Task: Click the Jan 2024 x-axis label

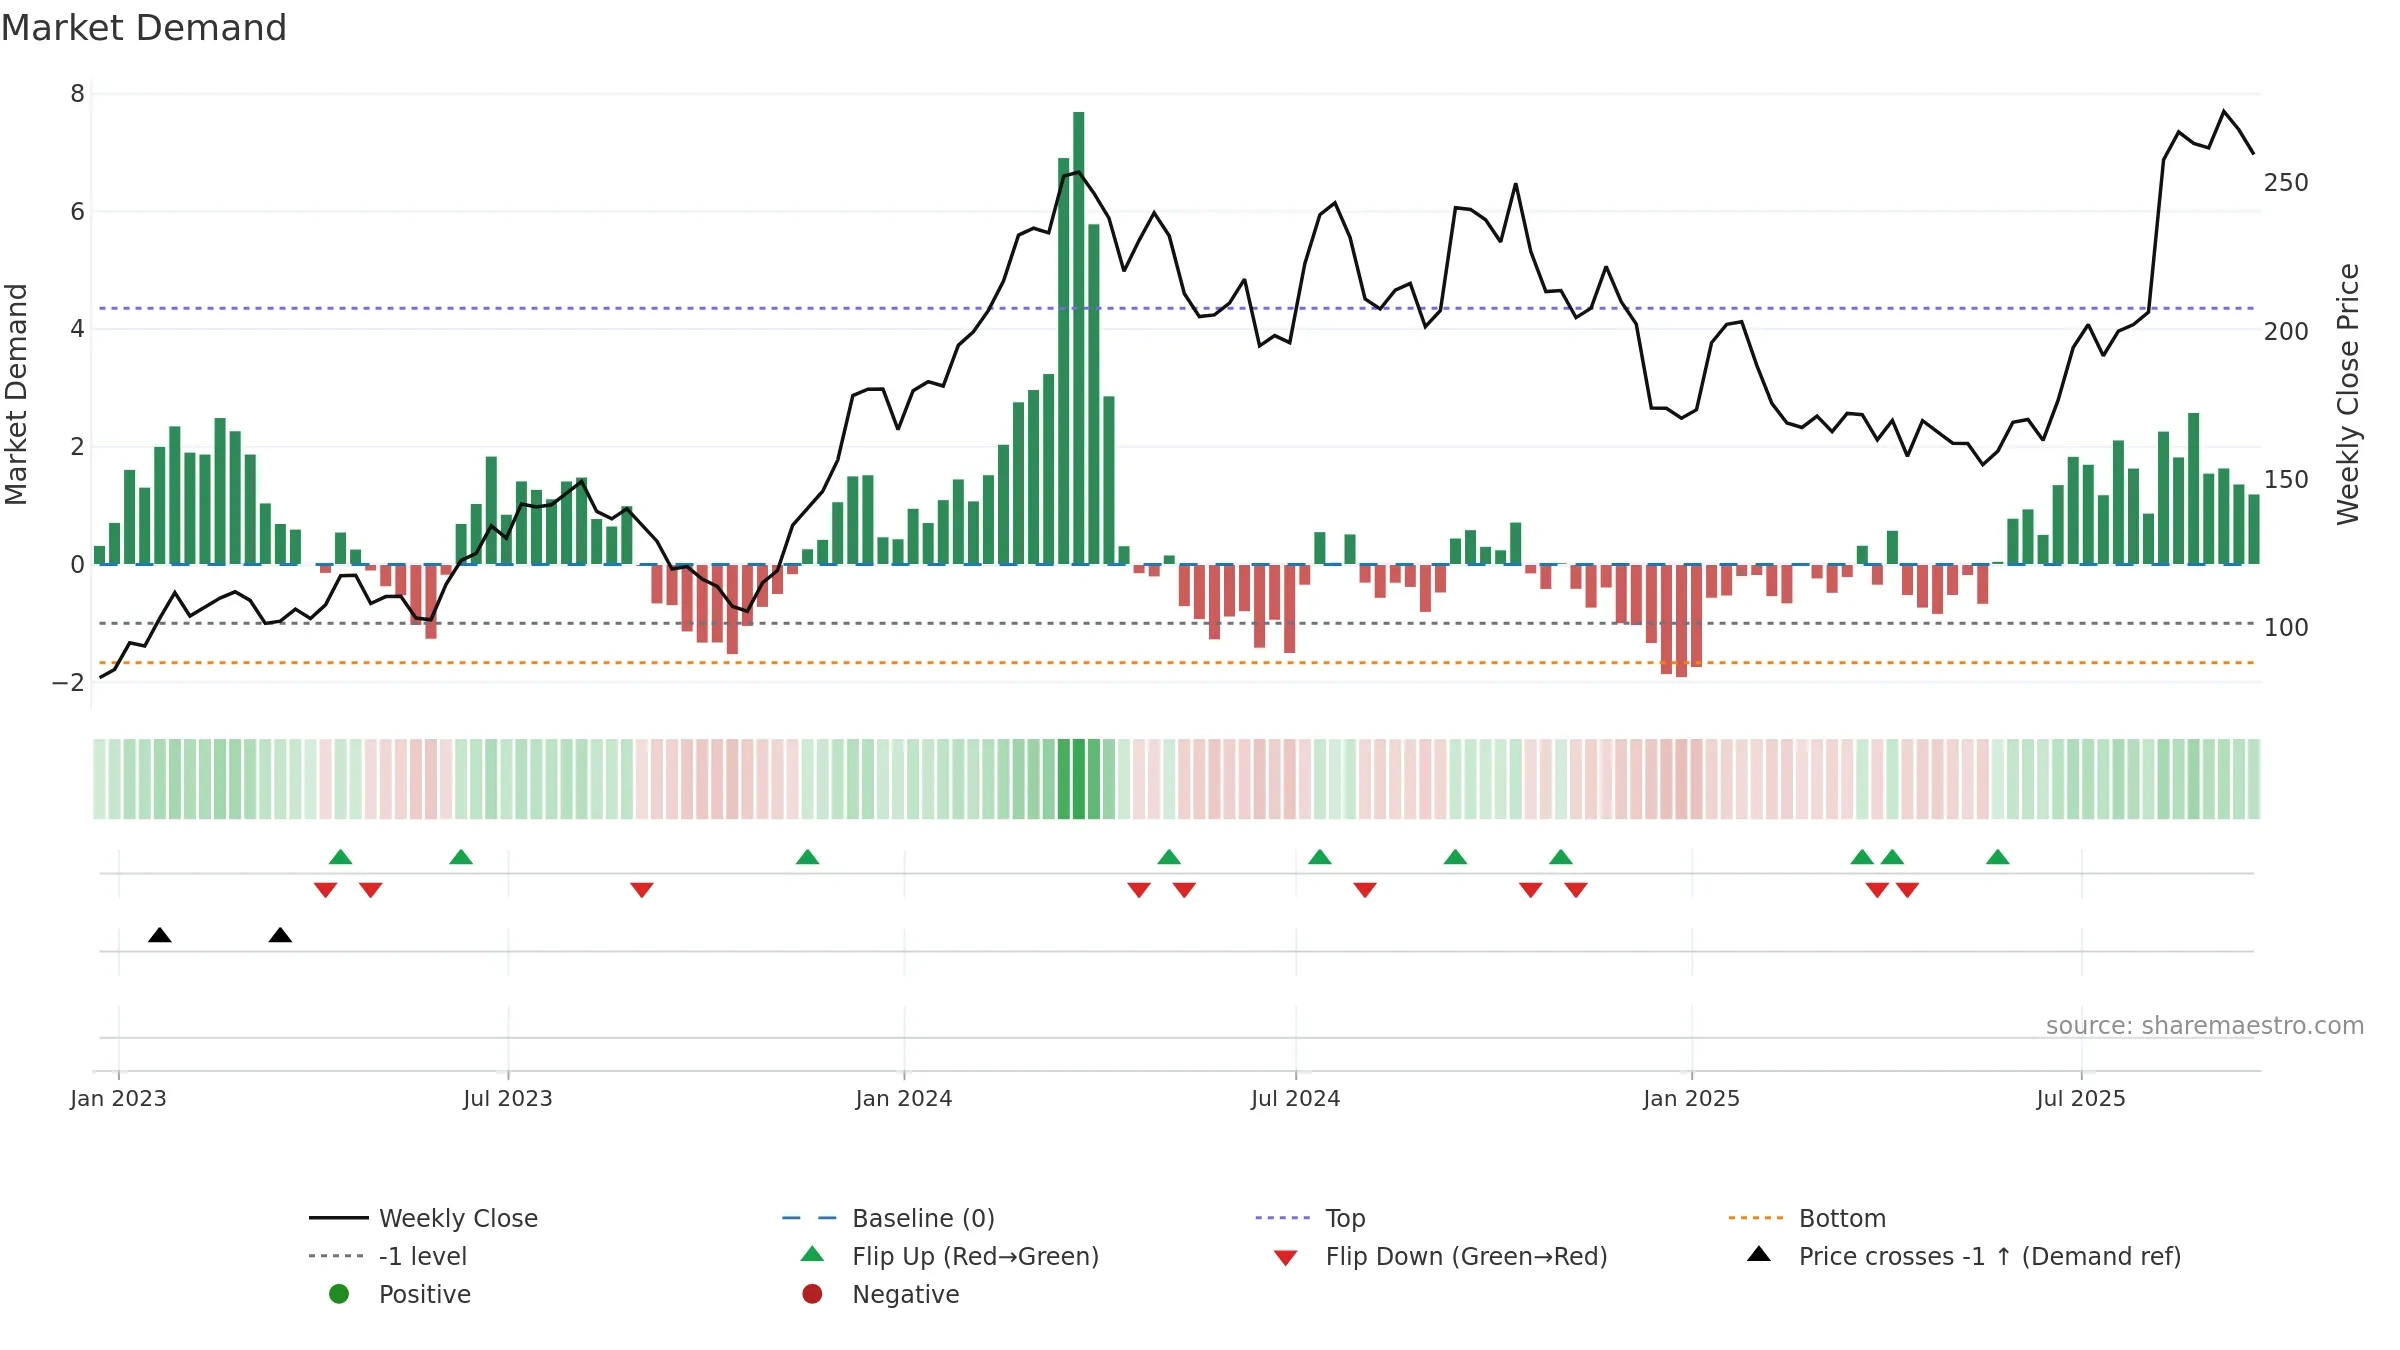Action: (x=904, y=1098)
